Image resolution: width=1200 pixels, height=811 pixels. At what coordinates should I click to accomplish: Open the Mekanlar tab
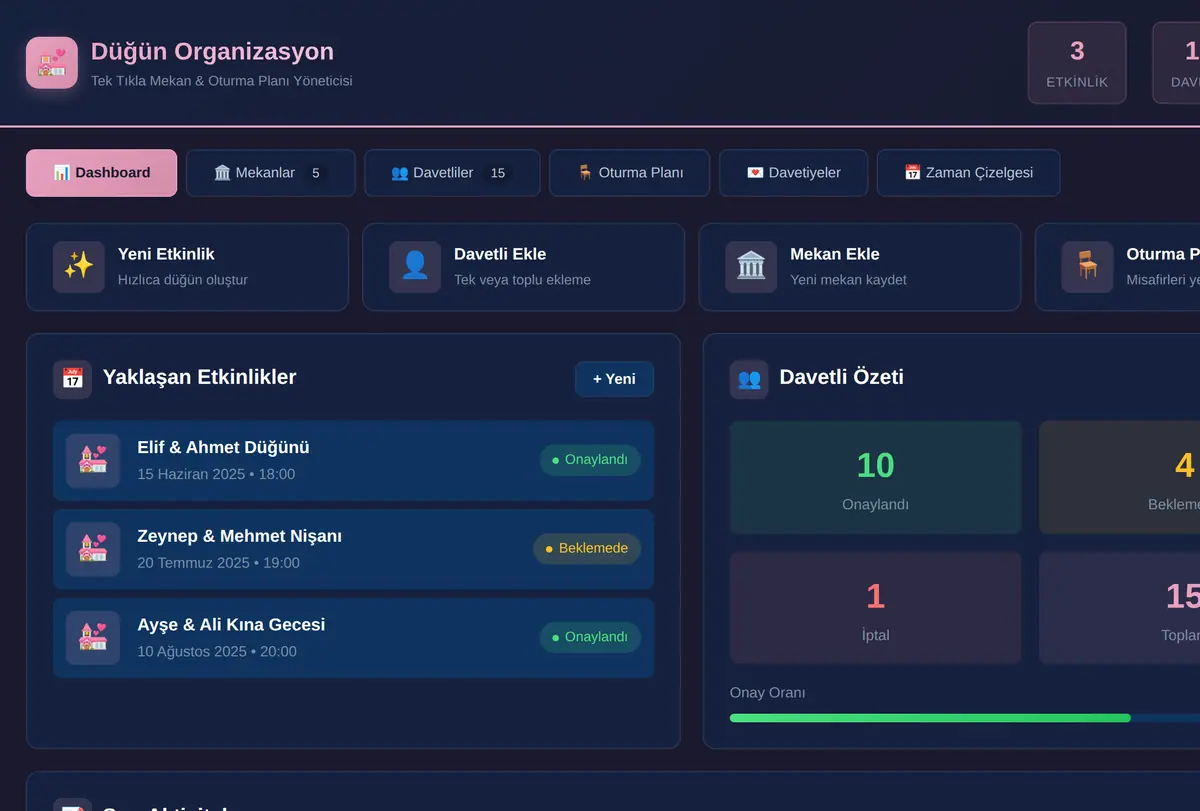(x=271, y=173)
